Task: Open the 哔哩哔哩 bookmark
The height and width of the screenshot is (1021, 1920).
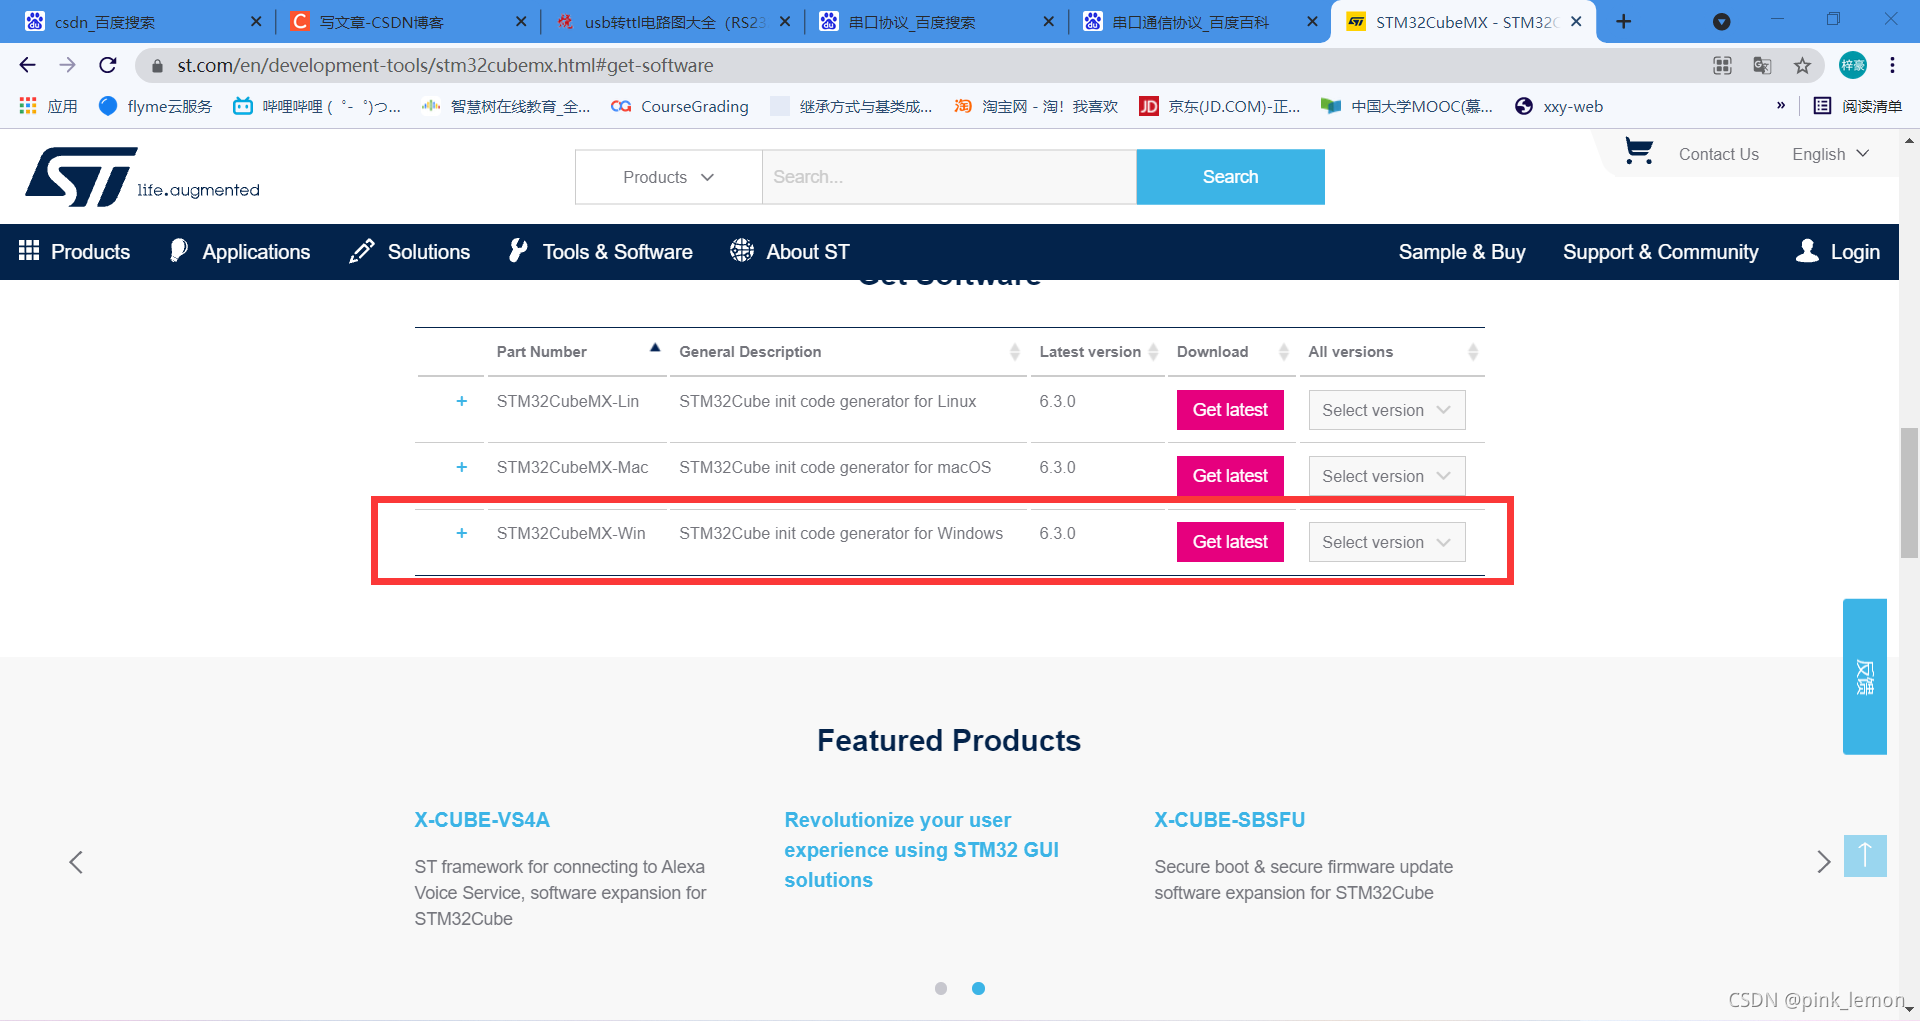Action: coord(317,106)
